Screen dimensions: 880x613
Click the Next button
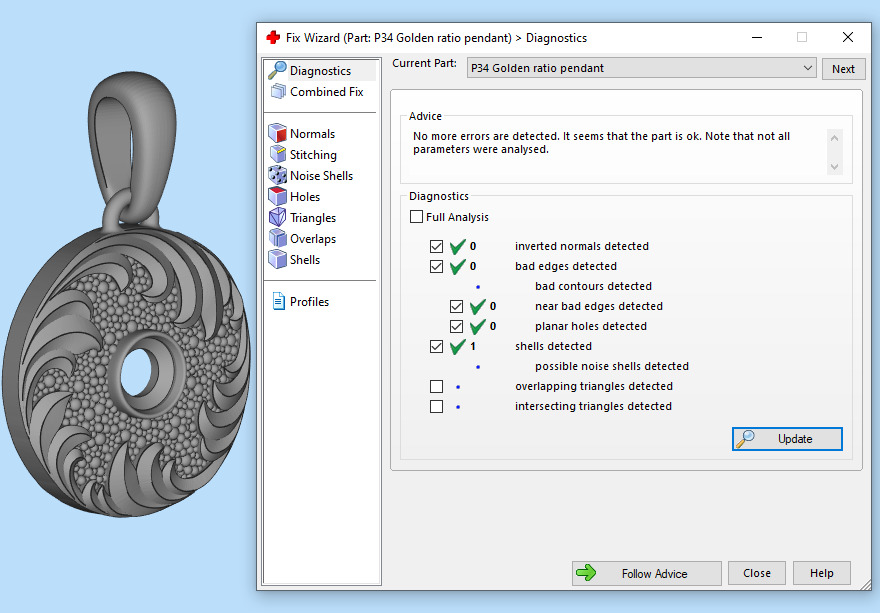point(843,68)
